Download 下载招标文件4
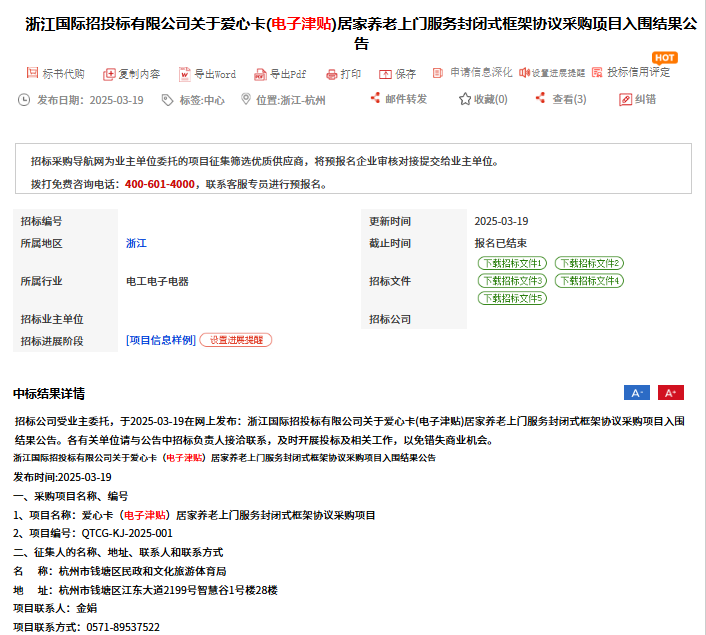The height and width of the screenshot is (635, 706). click(589, 281)
